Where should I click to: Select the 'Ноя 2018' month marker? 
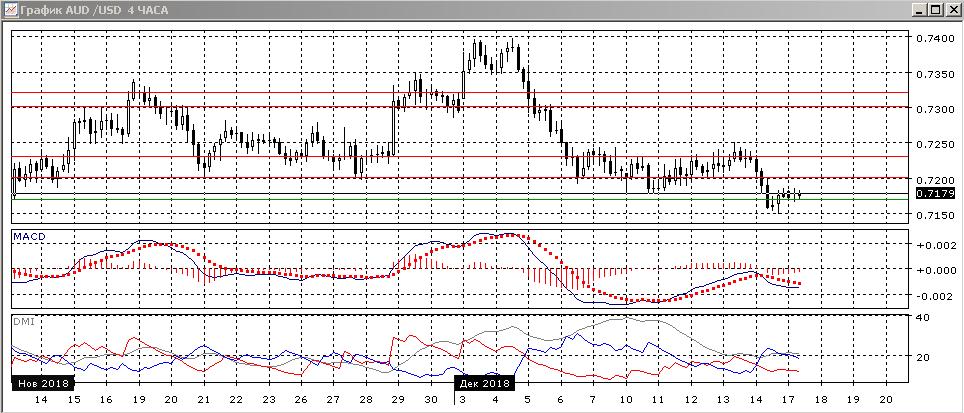point(43,383)
